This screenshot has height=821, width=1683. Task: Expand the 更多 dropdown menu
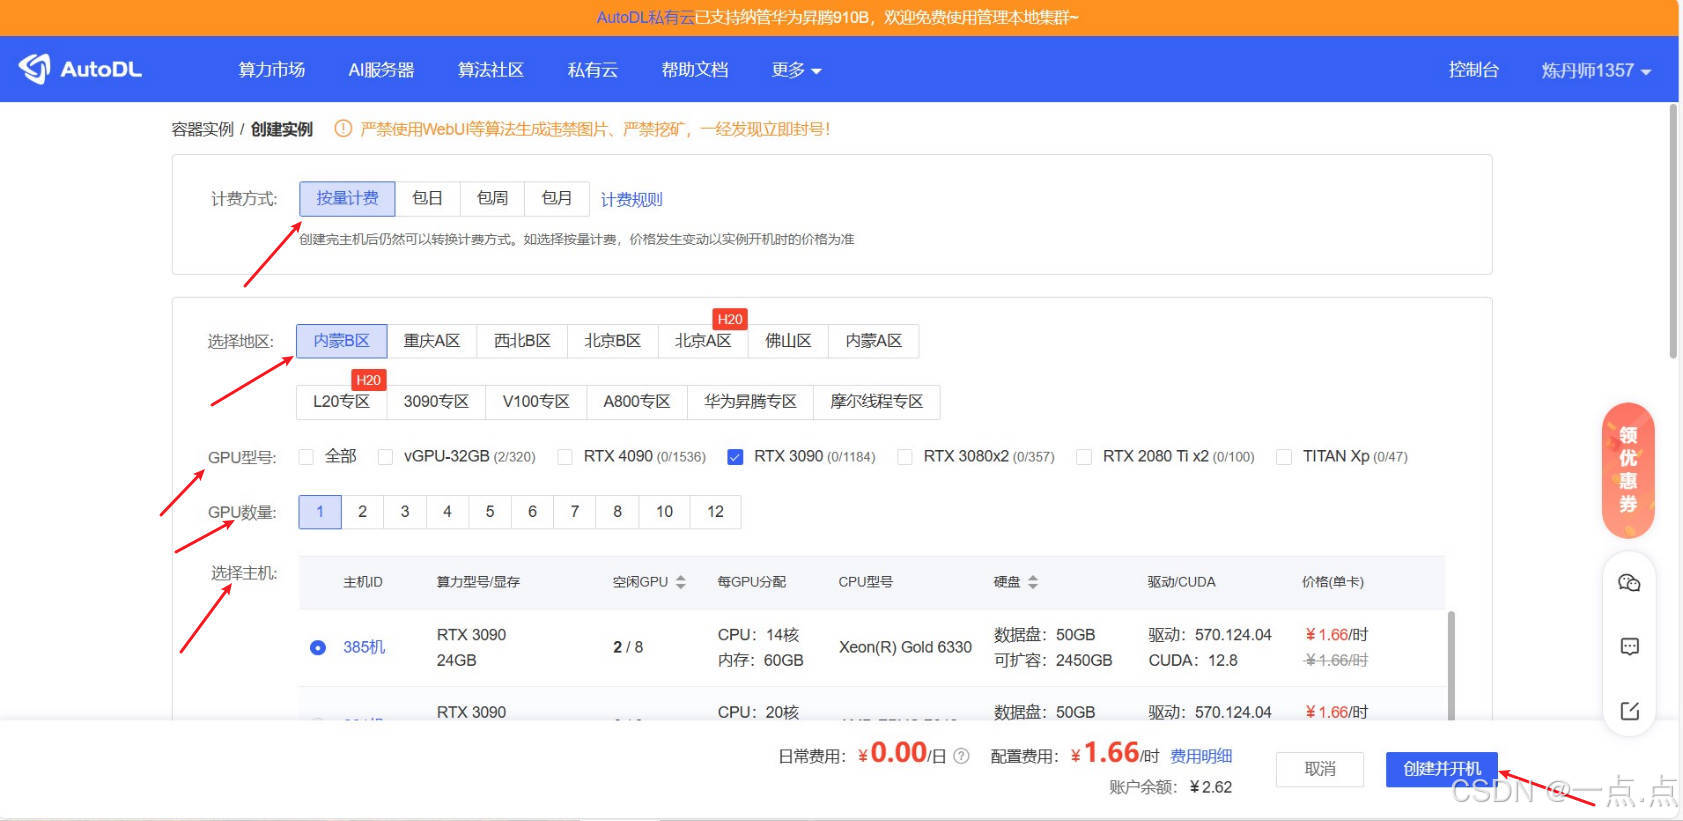click(x=796, y=70)
